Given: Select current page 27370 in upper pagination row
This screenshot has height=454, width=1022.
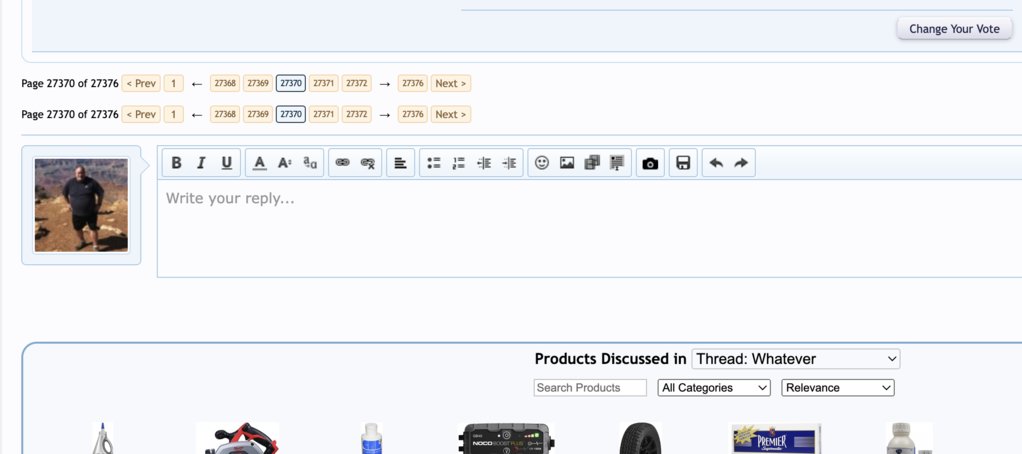Looking at the screenshot, I should 291,83.
